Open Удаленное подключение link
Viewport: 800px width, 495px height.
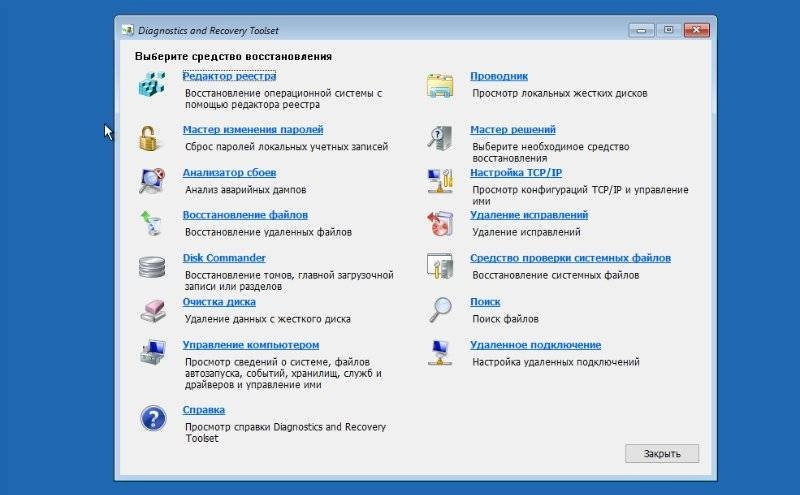(535, 344)
